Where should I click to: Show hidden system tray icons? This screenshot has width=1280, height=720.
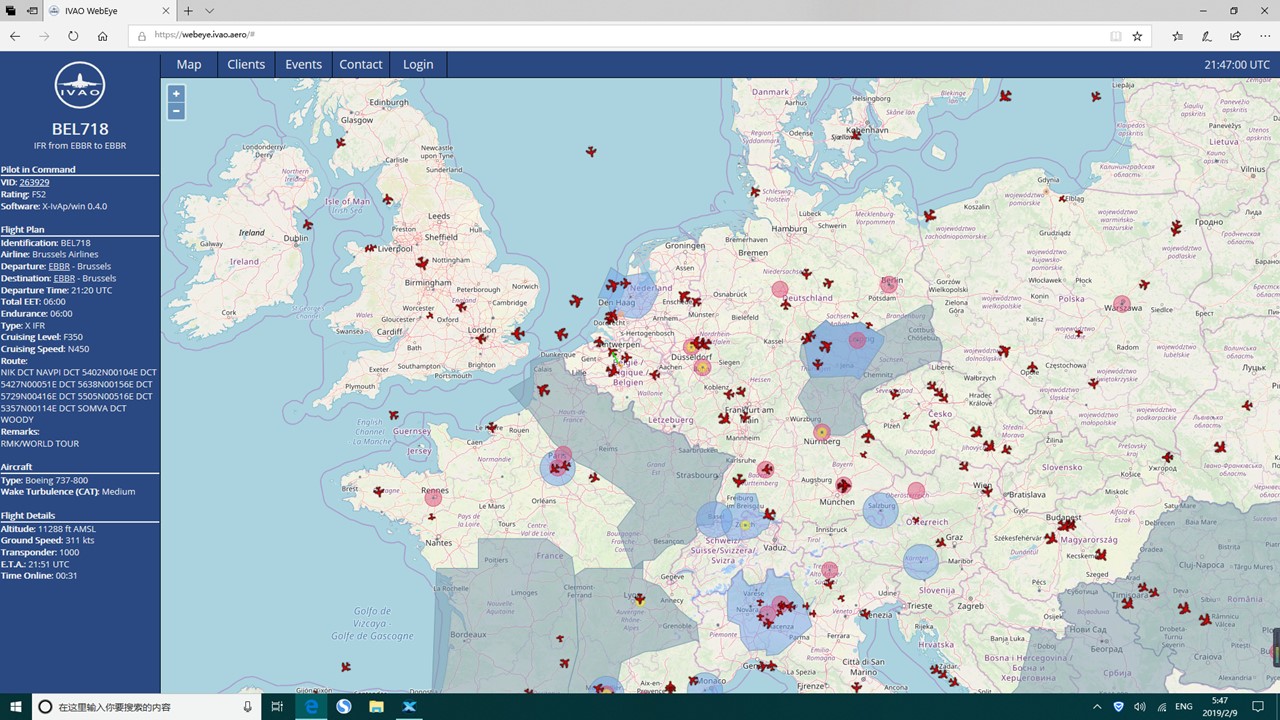tap(1097, 707)
